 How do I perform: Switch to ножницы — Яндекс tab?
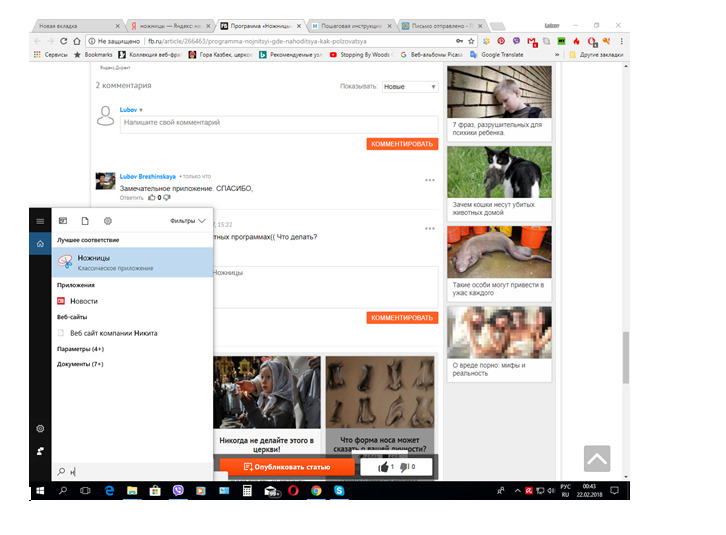pos(170,26)
